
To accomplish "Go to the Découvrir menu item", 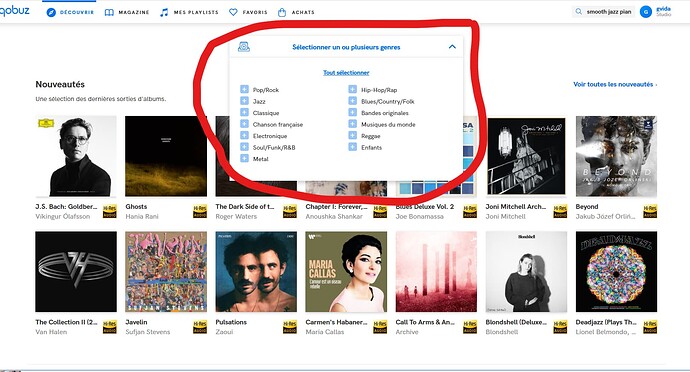I will click(77, 12).
